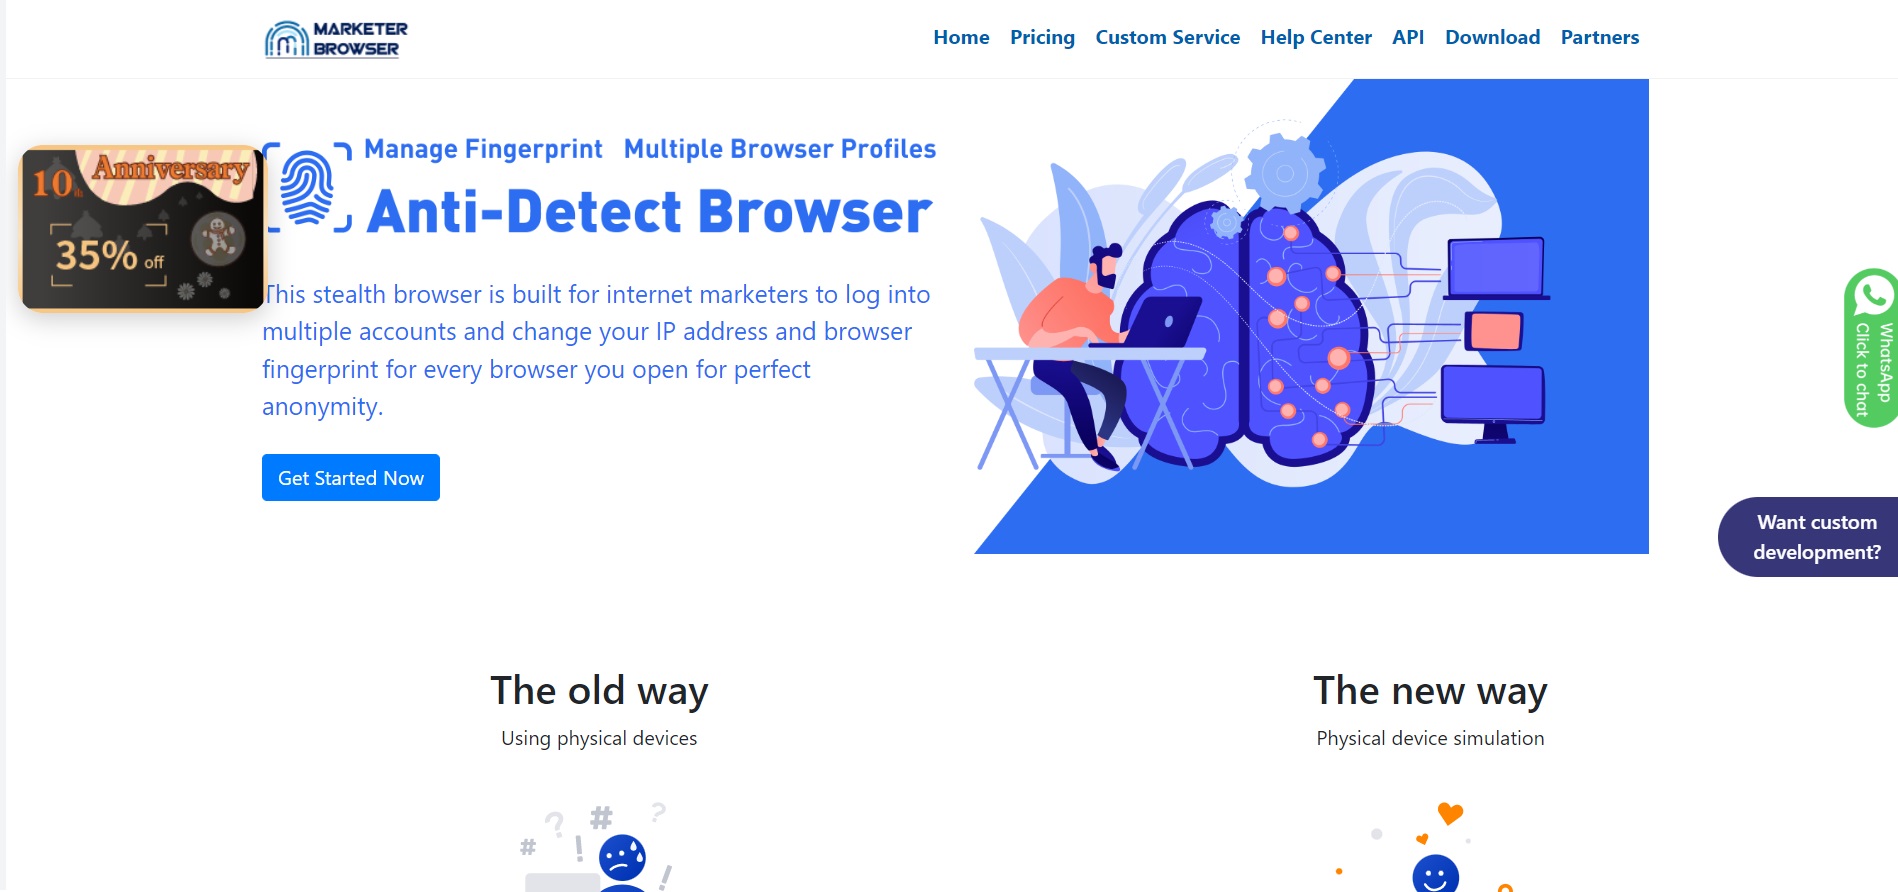Open the WhatsApp click to chat widget
The height and width of the screenshot is (892, 1898).
pyautogui.click(x=1871, y=348)
